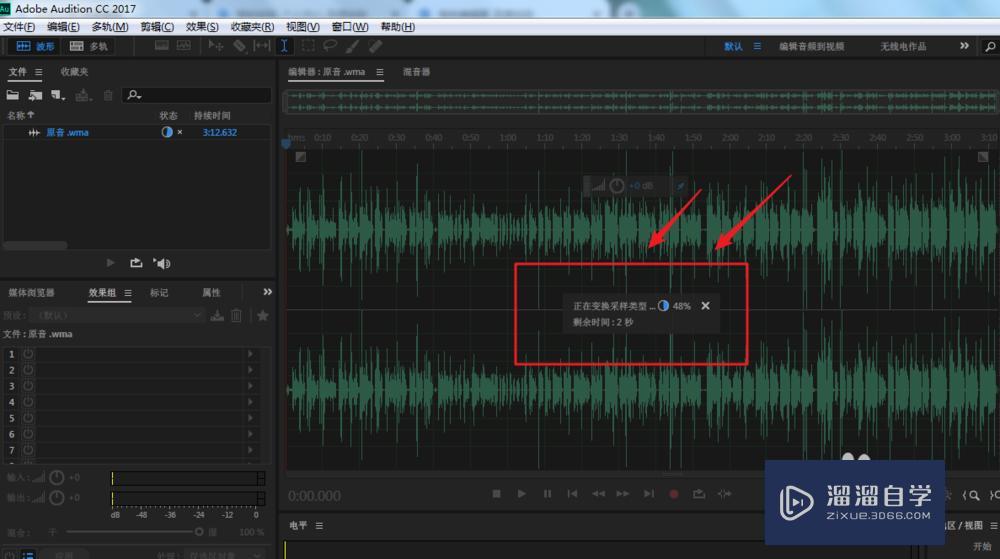Switch to the 媒体浏览器 tab
Screen dimensions: 1000x559
(x=31, y=293)
